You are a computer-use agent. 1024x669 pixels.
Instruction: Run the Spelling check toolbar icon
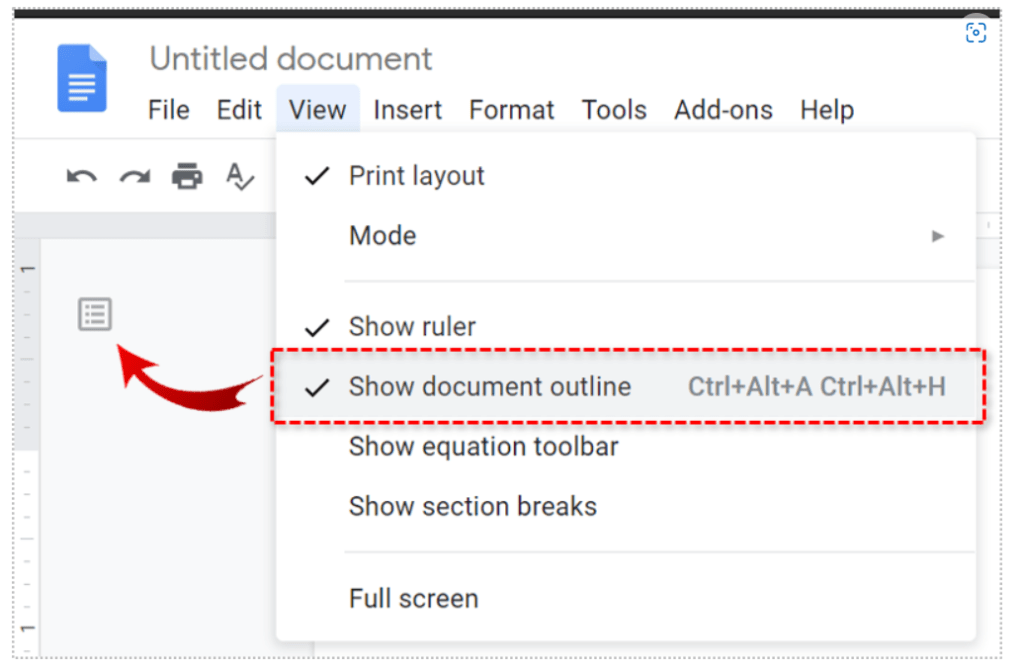coord(239,176)
